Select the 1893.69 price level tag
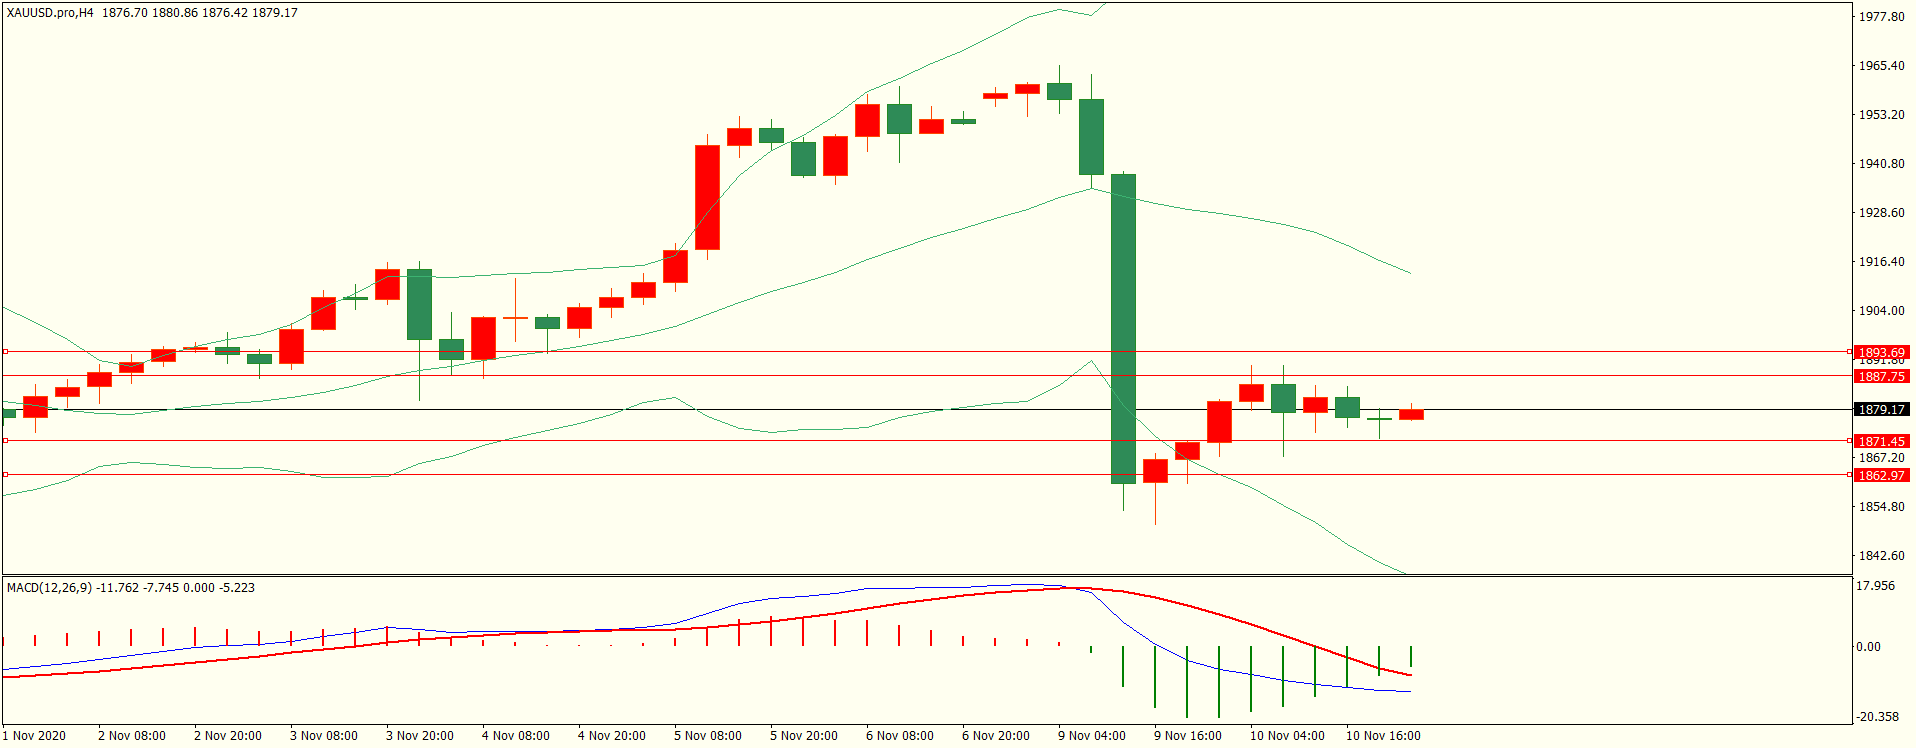Viewport: 1916px width, 748px height. coord(1882,353)
